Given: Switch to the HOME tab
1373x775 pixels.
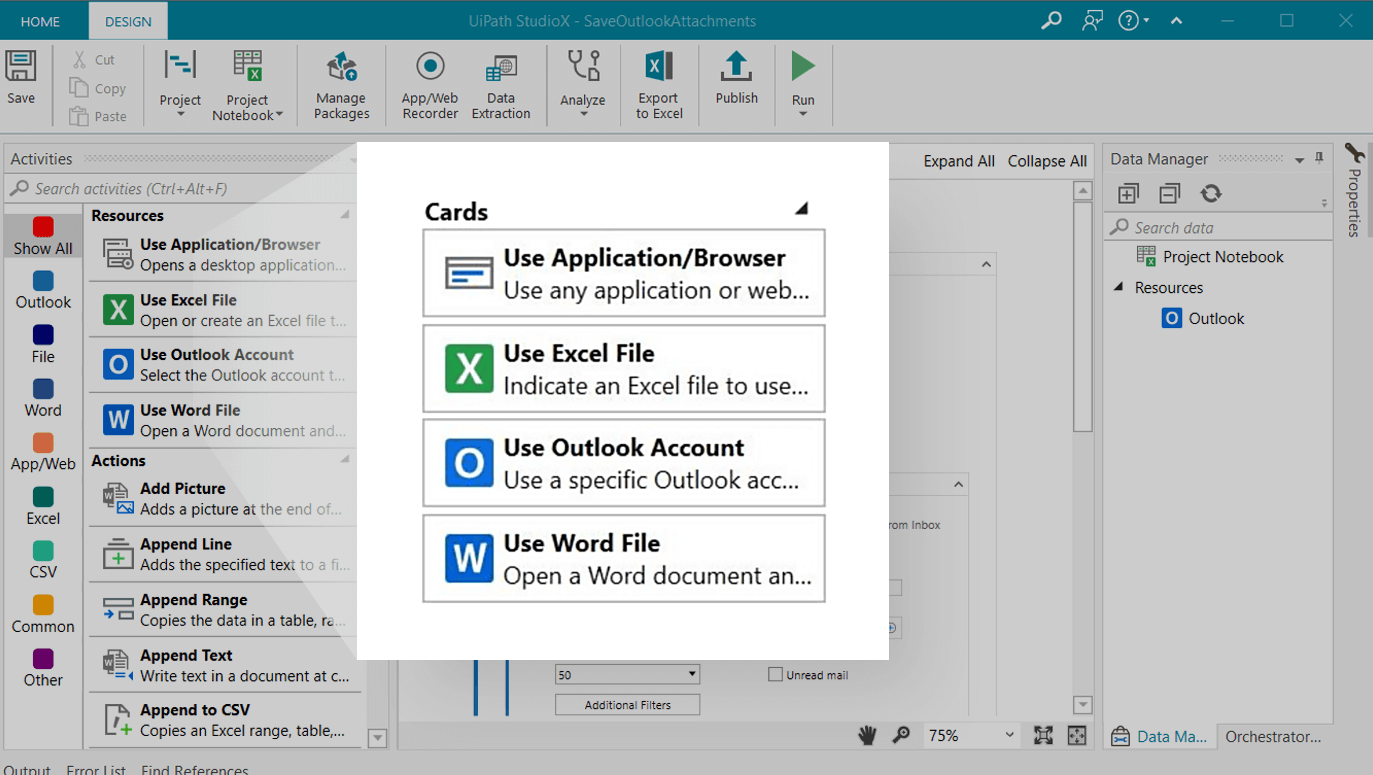Looking at the screenshot, I should coord(40,21).
